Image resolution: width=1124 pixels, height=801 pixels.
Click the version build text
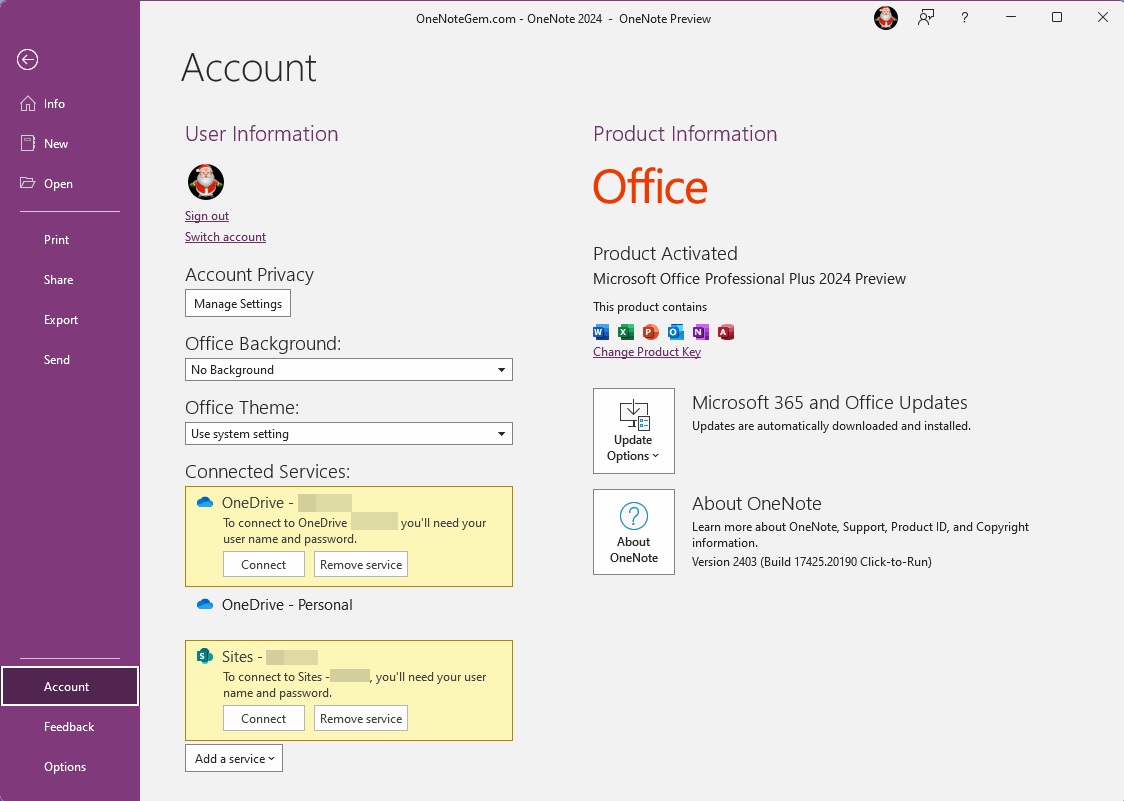click(x=811, y=562)
